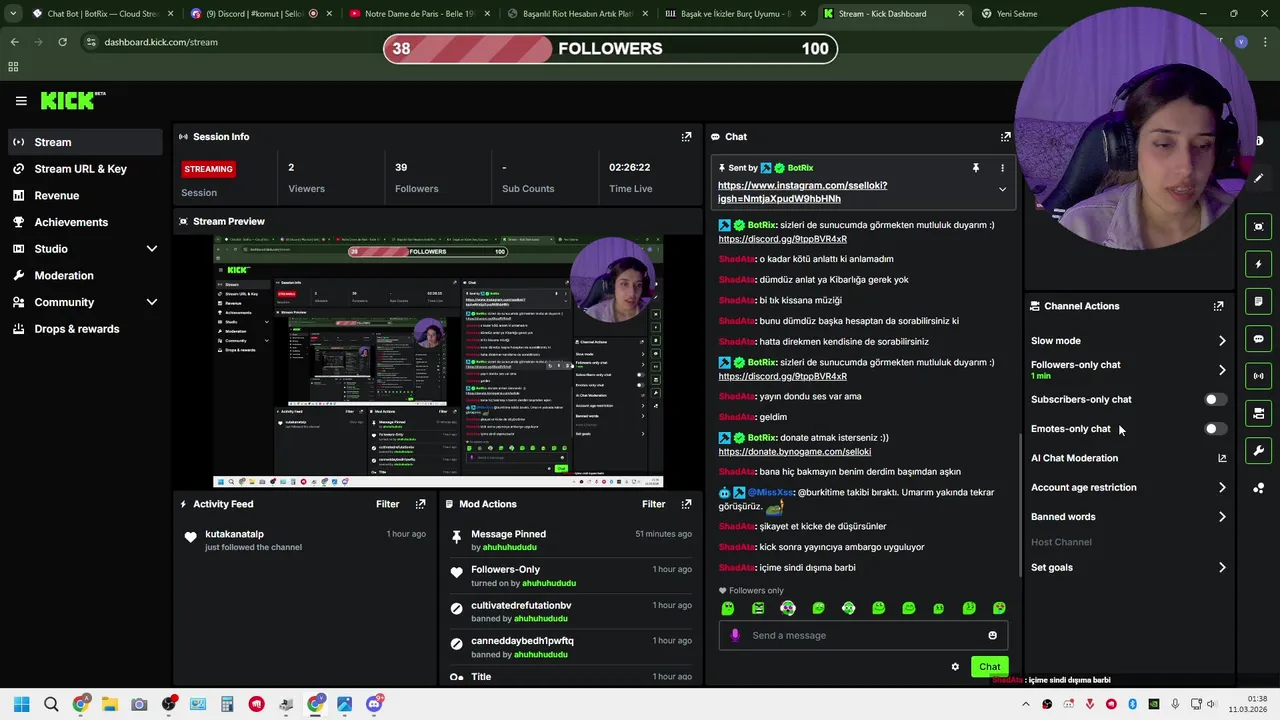Unpin the pinned BotRix message
This screenshot has width=1280, height=720.
[x=975, y=168]
